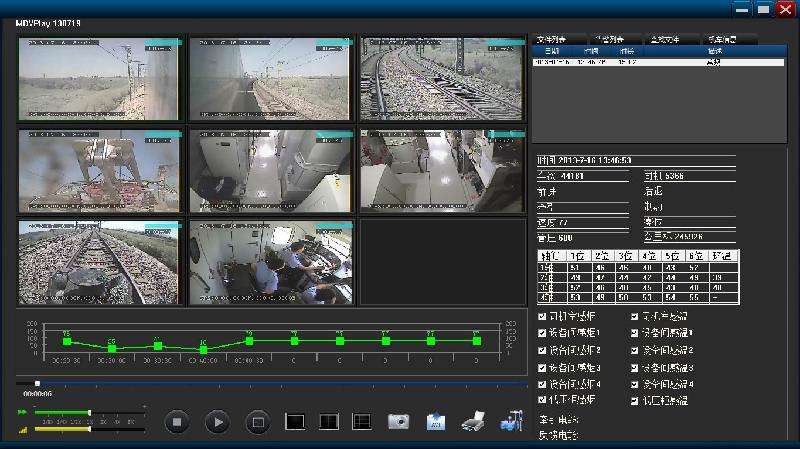This screenshot has height=449, width=800.
Task: Click the round fullscreen frame button
Action: pos(257,422)
